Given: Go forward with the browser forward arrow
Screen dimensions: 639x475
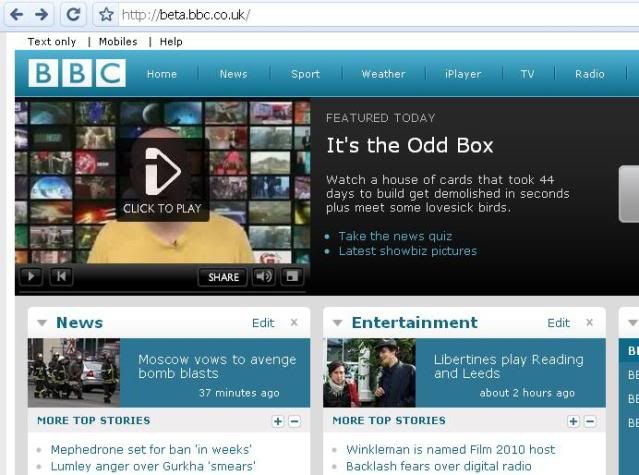Looking at the screenshot, I should pyautogui.click(x=41, y=15).
